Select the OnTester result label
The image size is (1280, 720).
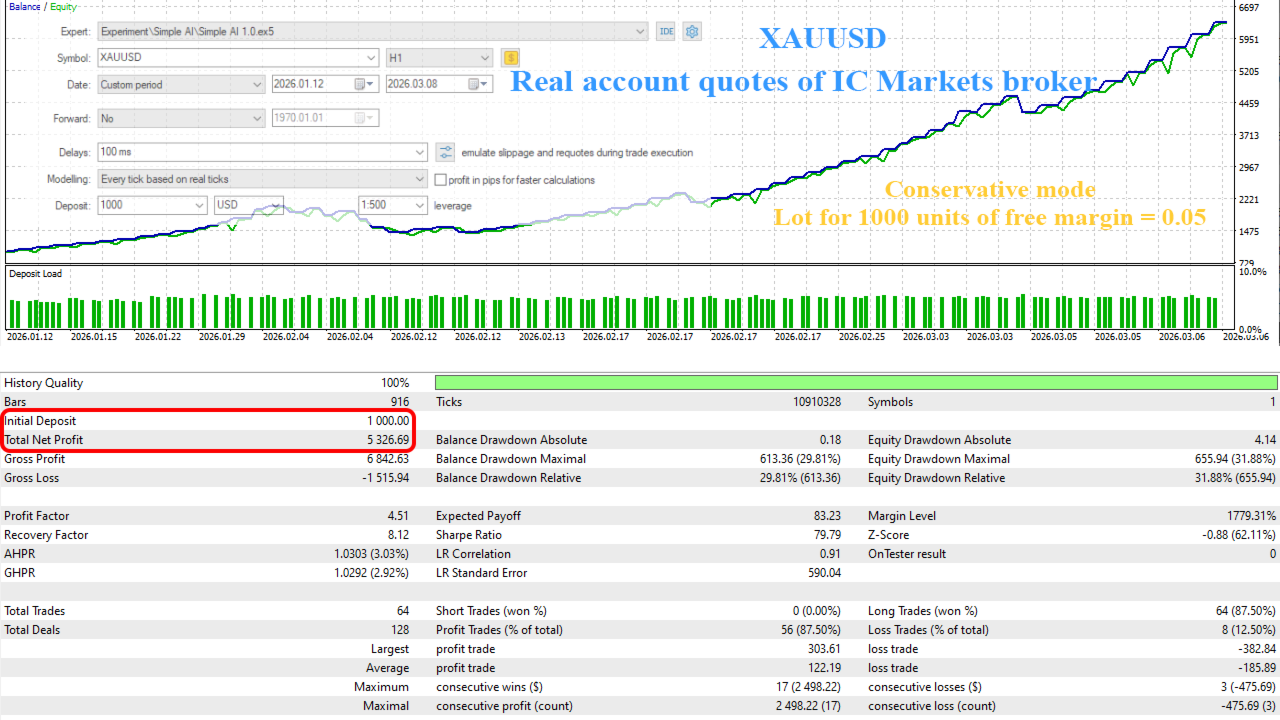pyautogui.click(x=906, y=554)
